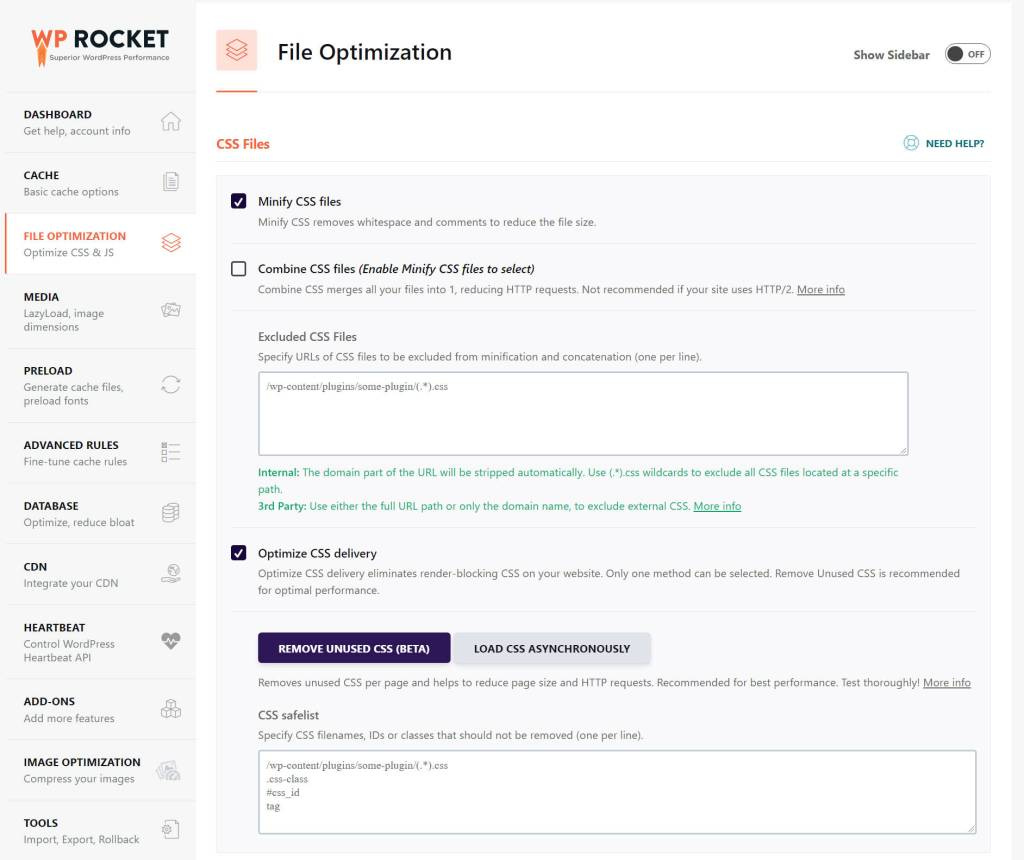Click the Tools gear-document icon
The image size is (1024, 860).
tap(170, 829)
